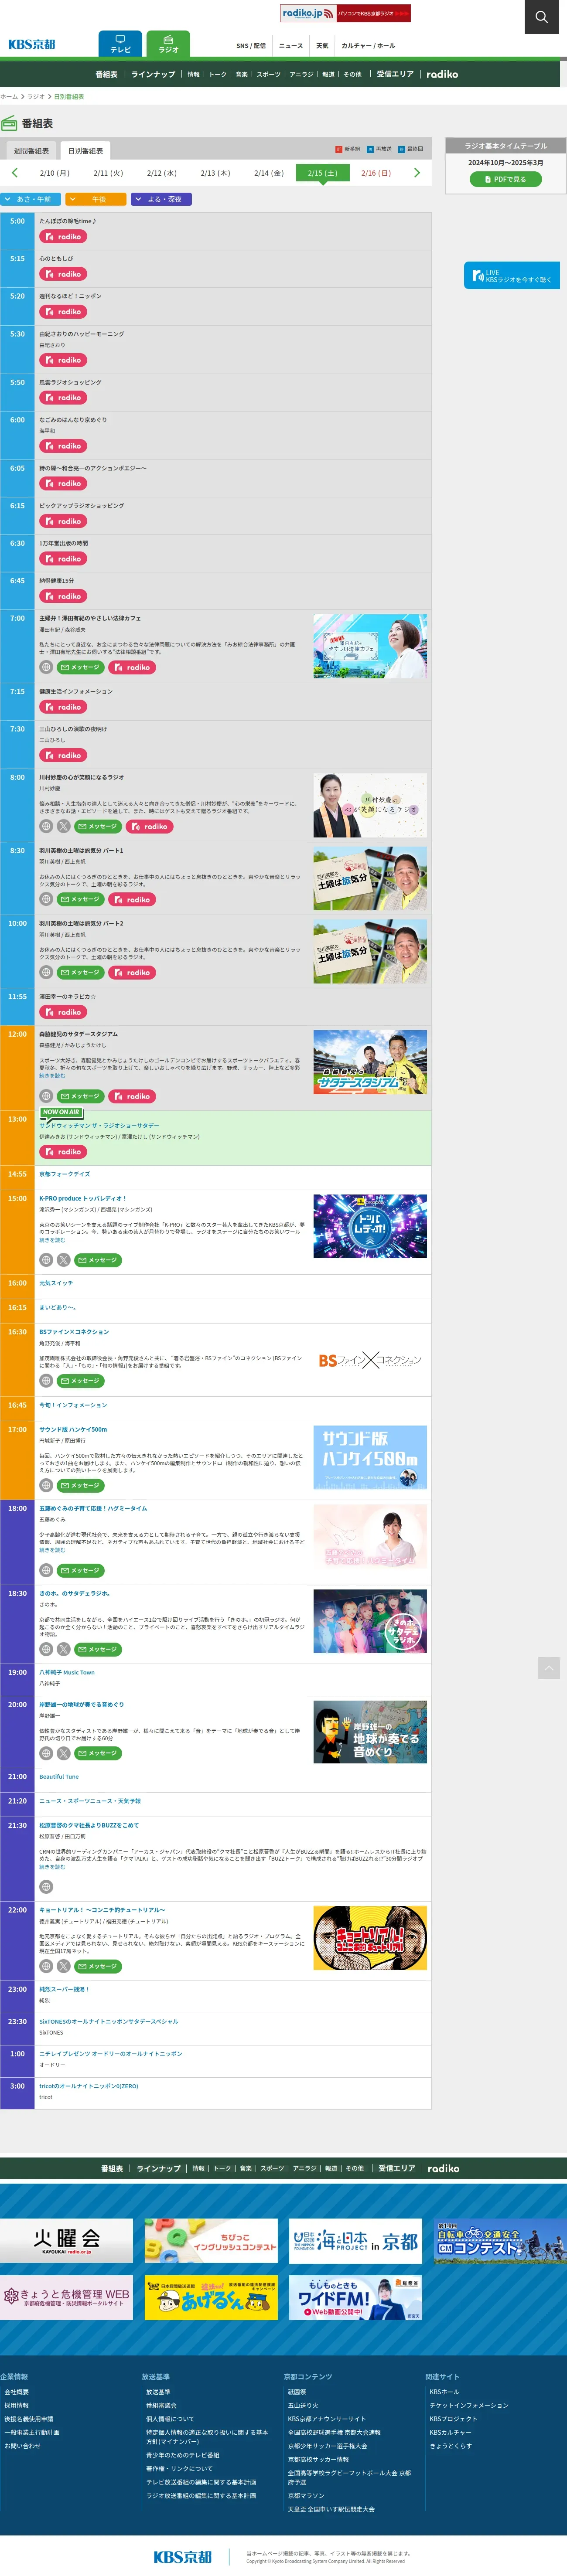Click the radiko logo in the green navigation bar
The width and height of the screenshot is (567, 2576).
[442, 74]
